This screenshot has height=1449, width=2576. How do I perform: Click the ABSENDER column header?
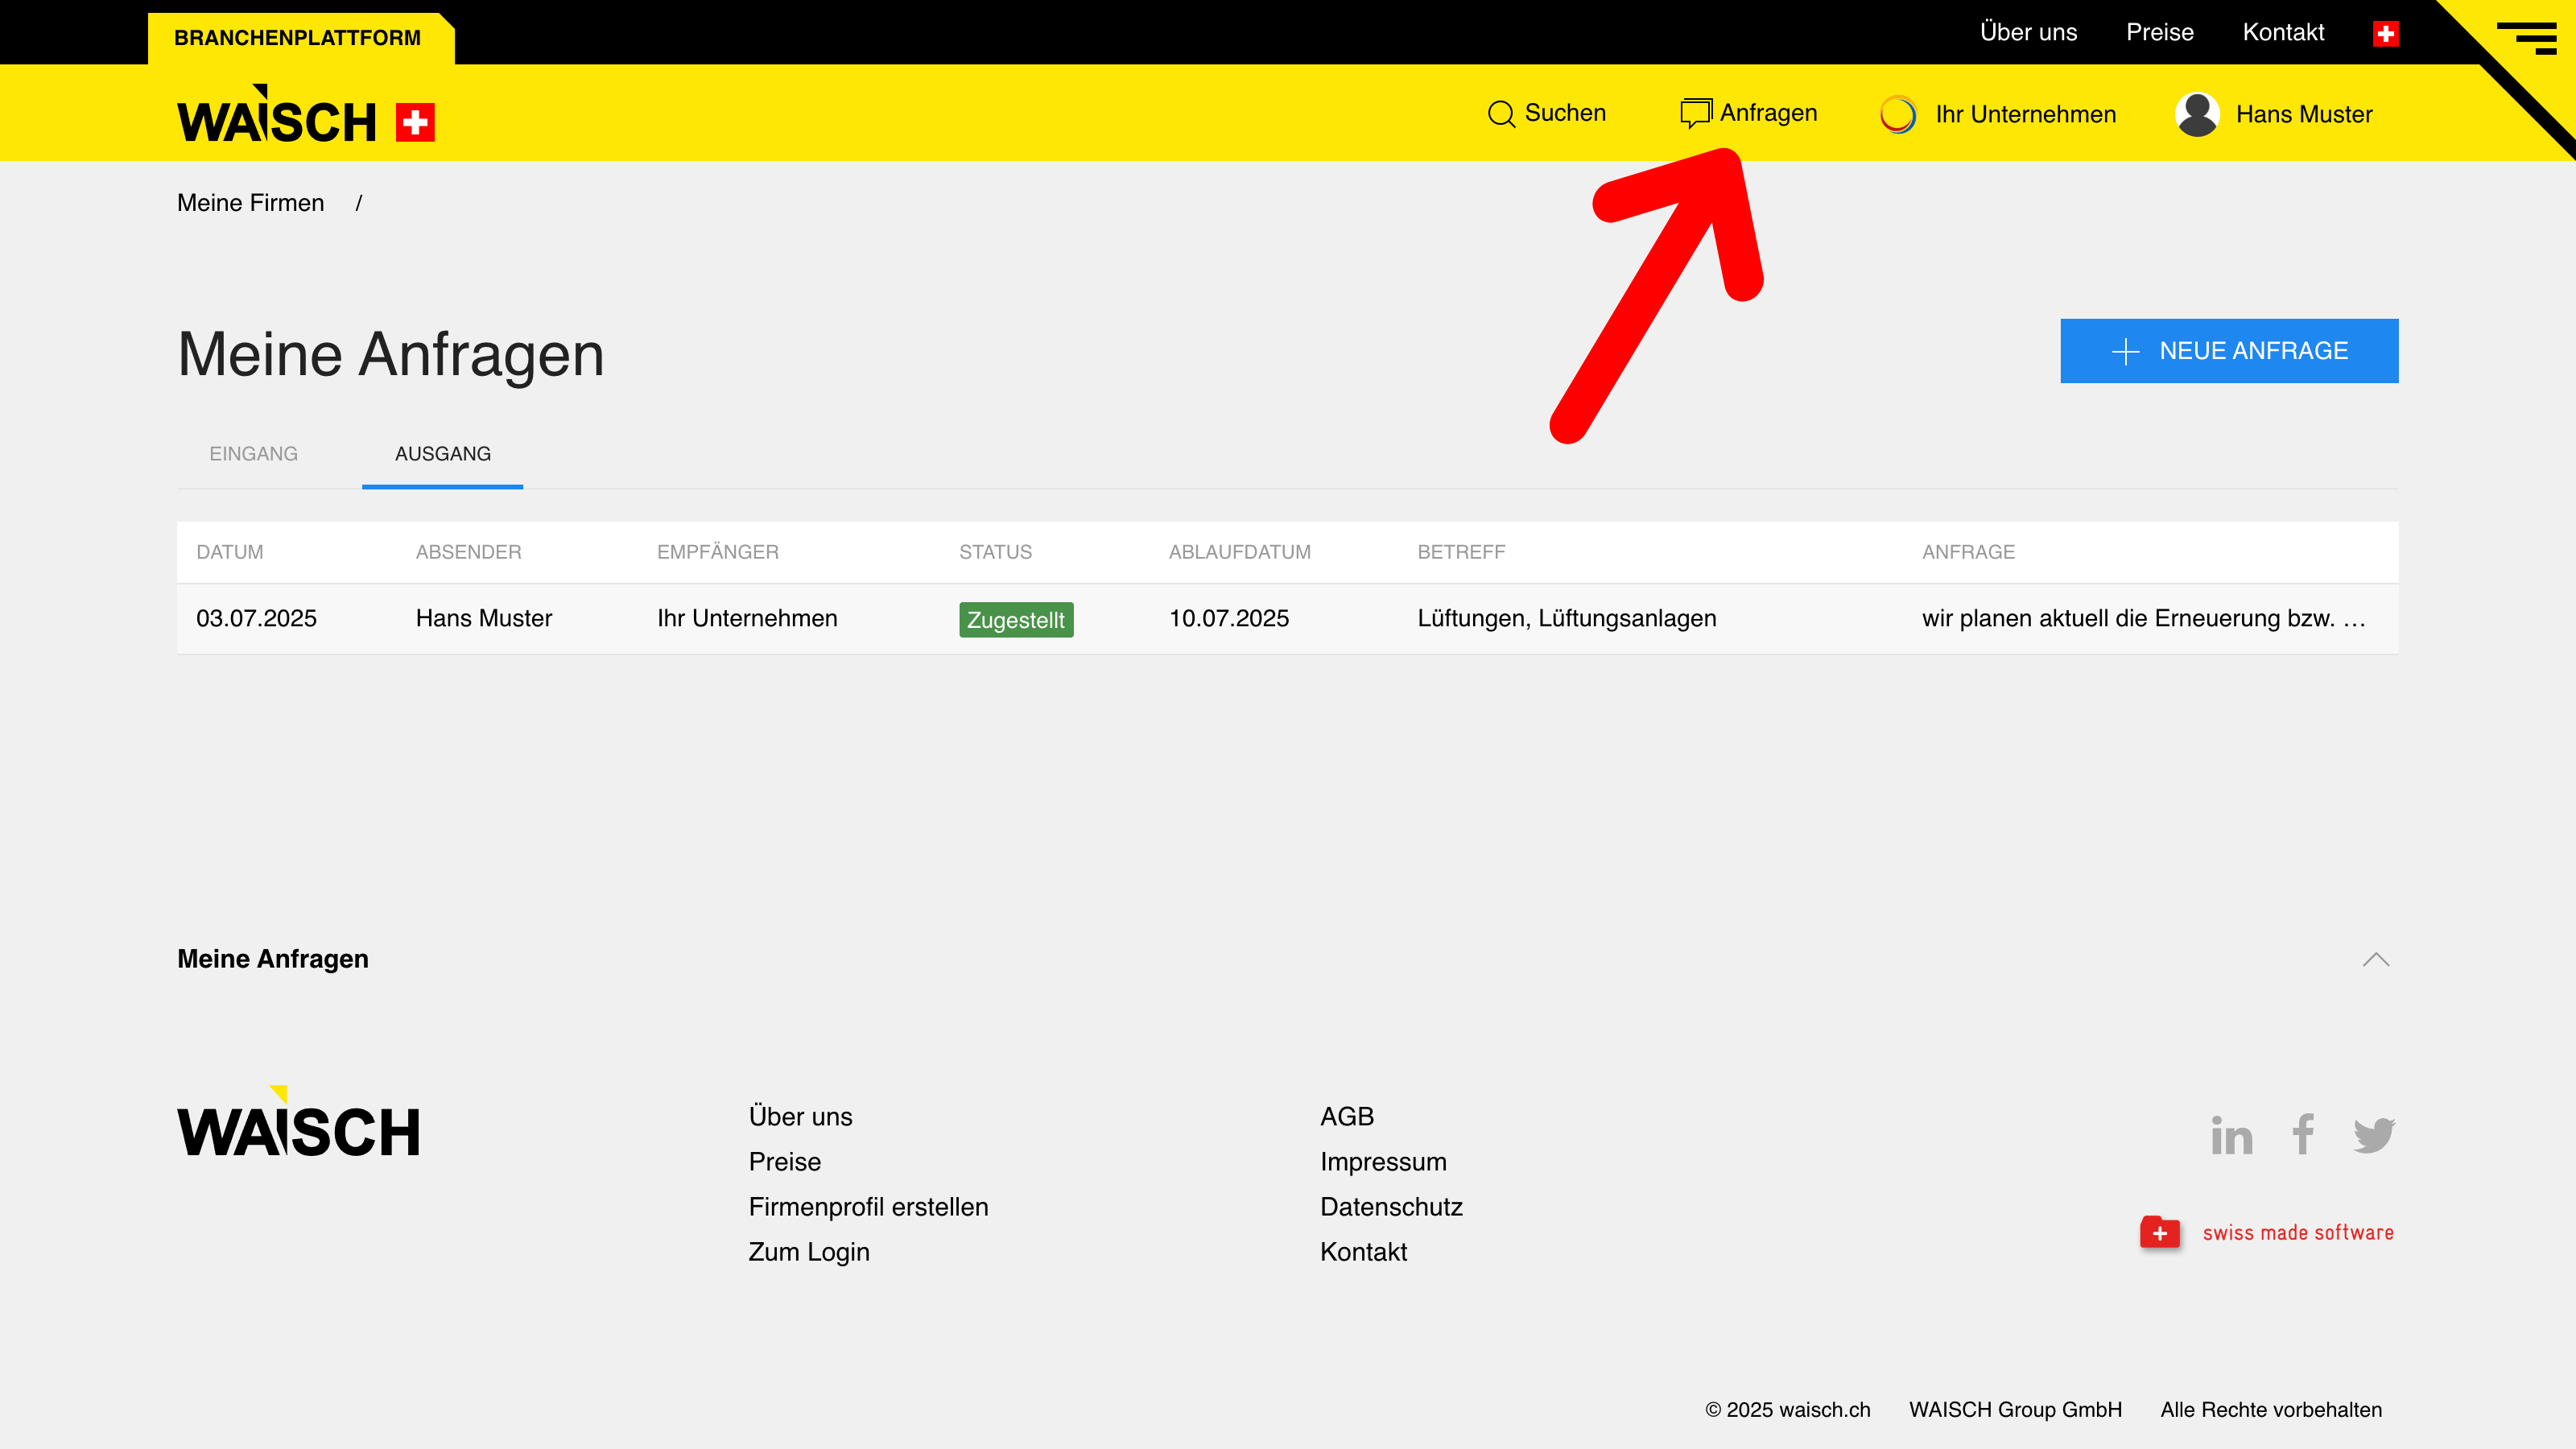pos(468,552)
